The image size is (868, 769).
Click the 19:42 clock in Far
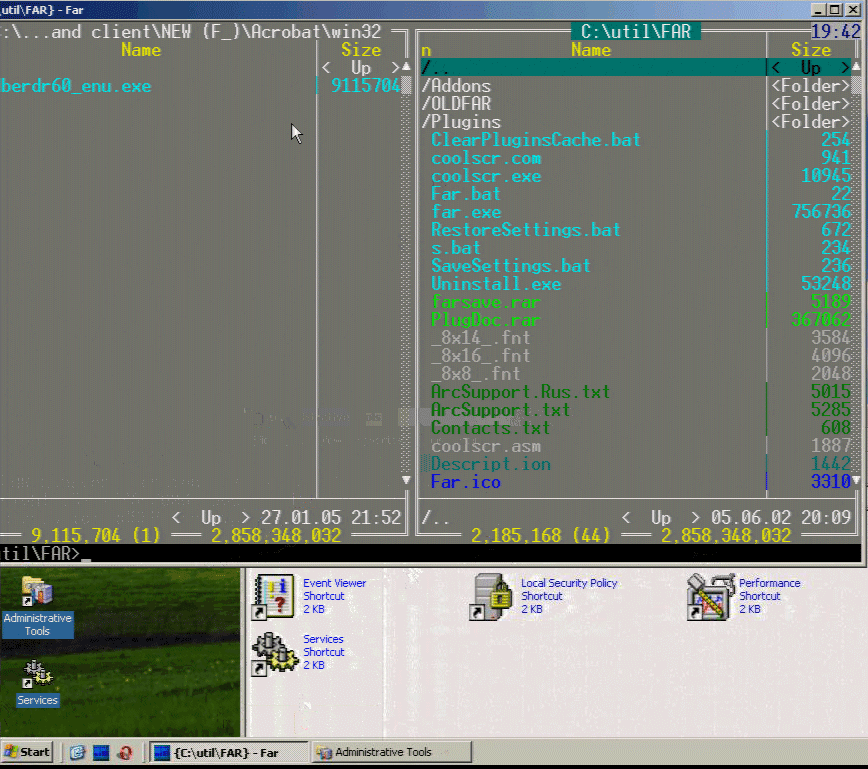click(x=836, y=32)
